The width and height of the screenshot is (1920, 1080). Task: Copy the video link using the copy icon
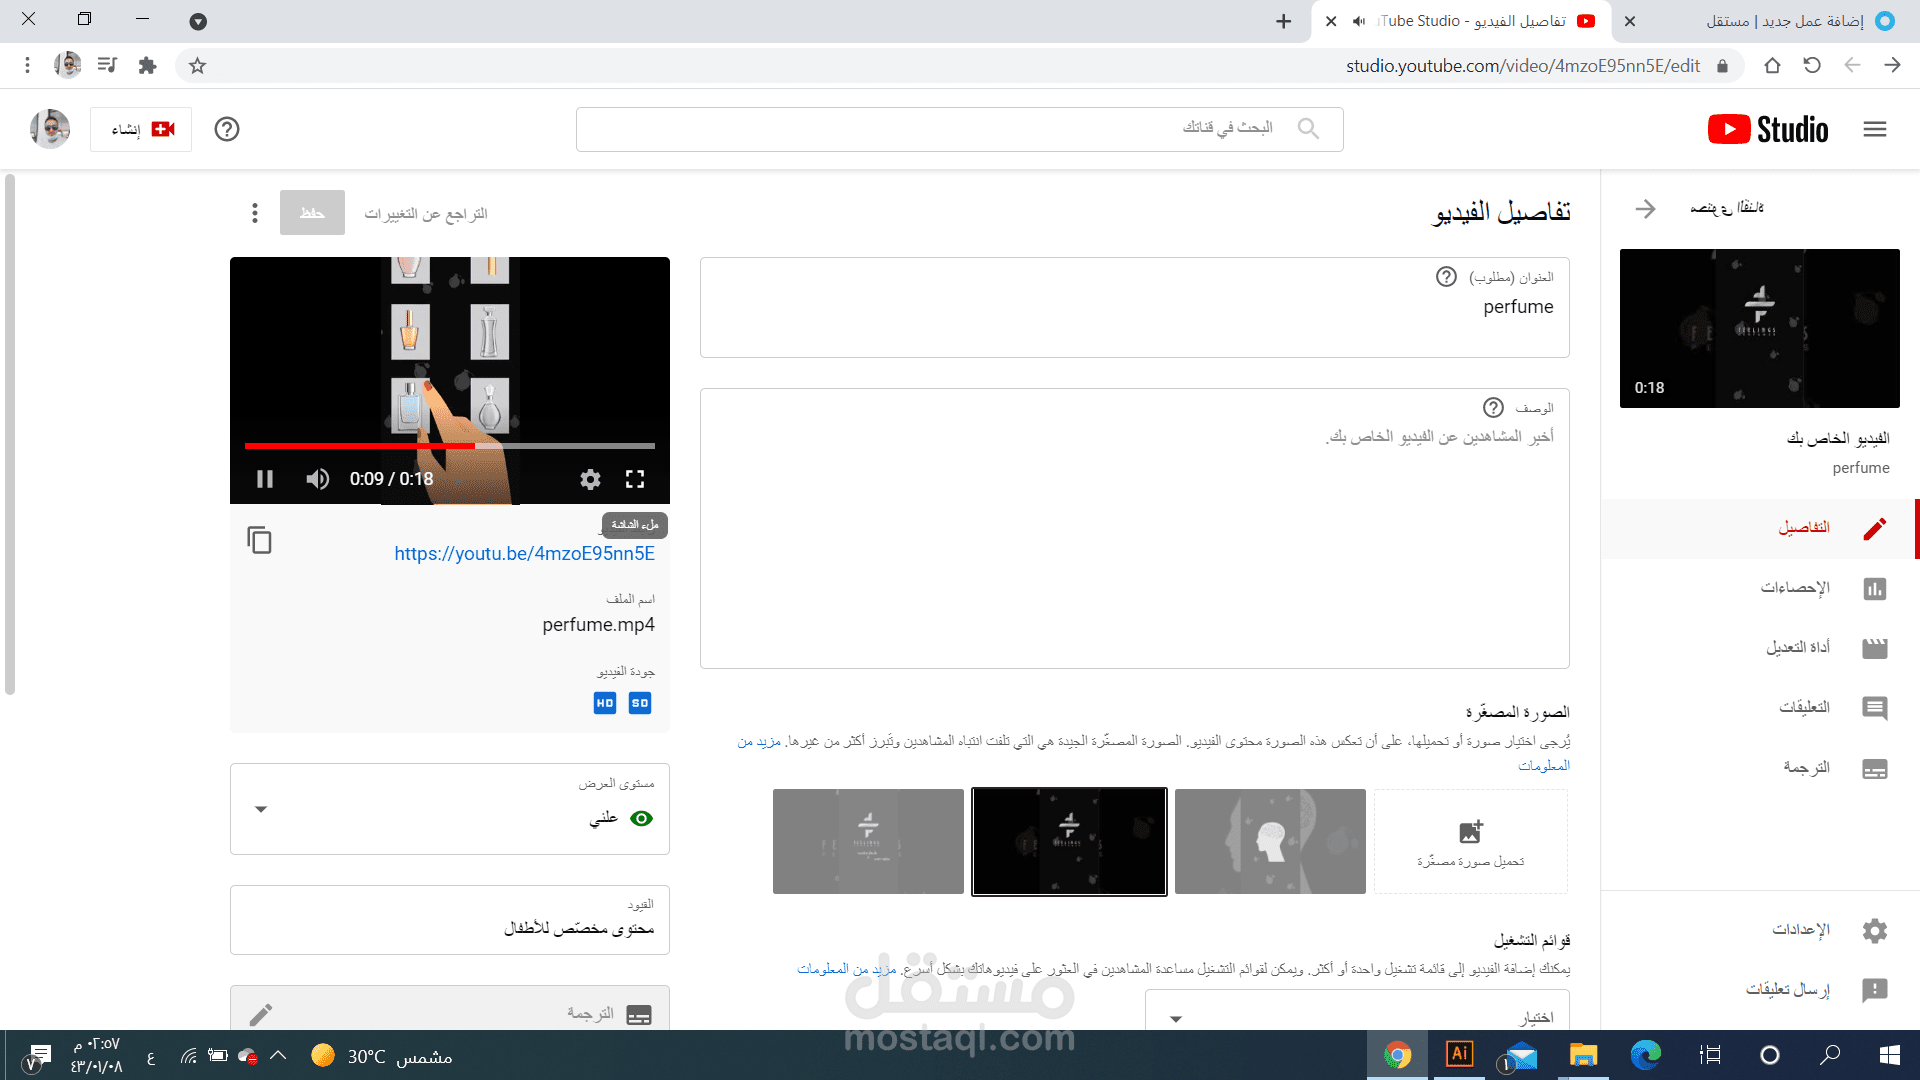tap(260, 541)
